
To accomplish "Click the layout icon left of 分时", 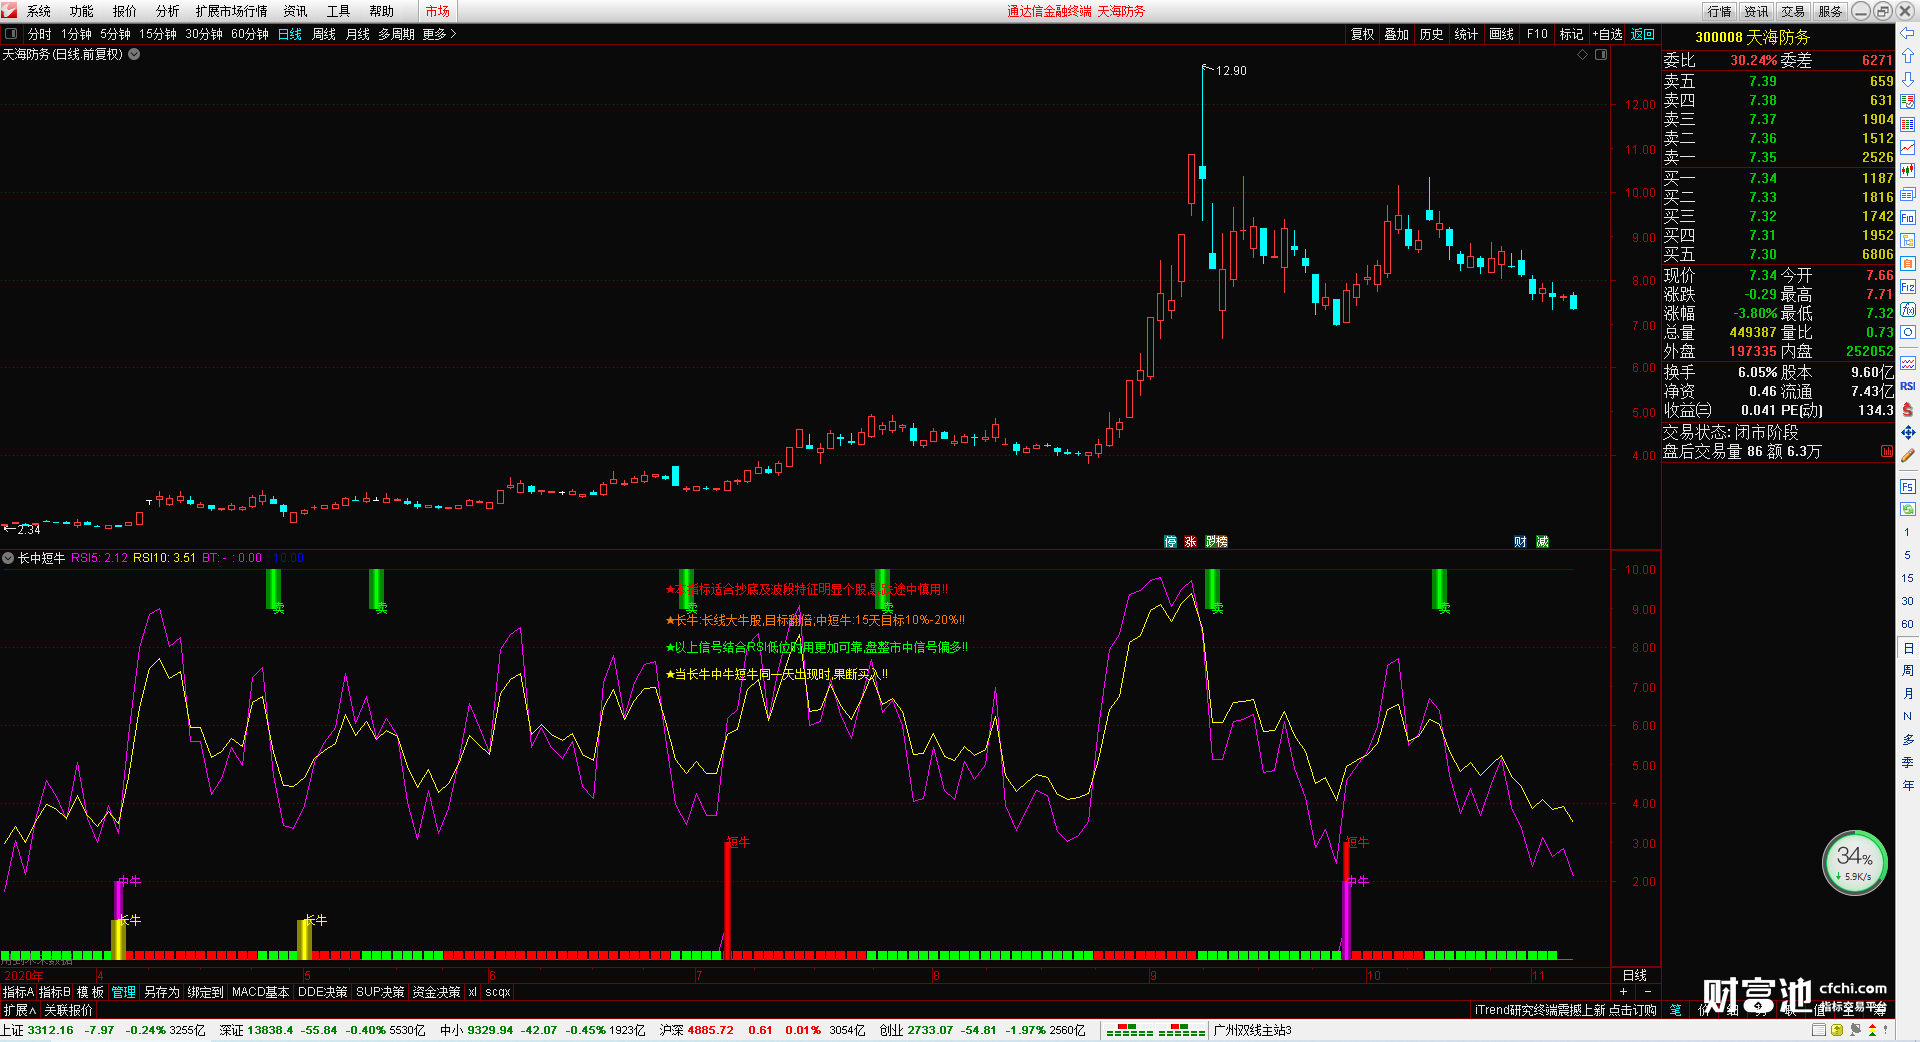I will point(11,34).
